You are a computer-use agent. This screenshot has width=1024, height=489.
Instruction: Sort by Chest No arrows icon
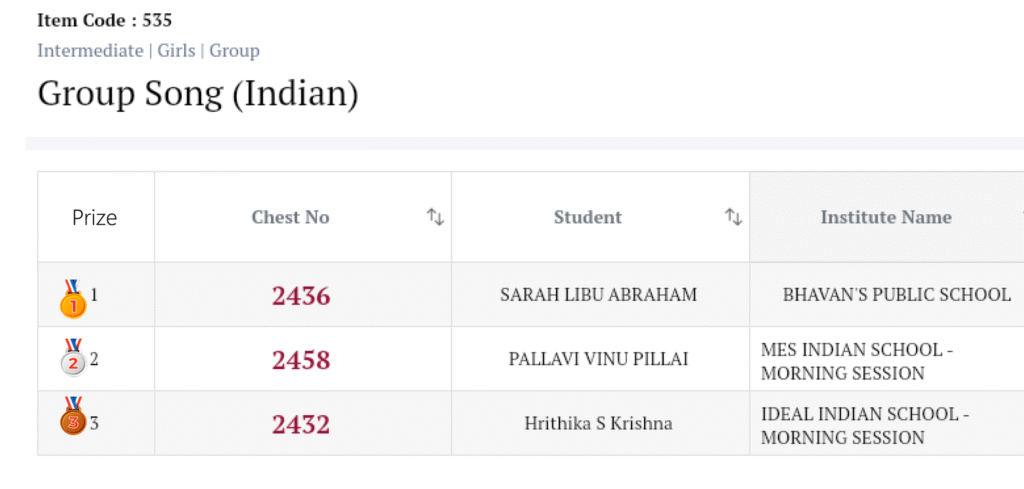435,217
